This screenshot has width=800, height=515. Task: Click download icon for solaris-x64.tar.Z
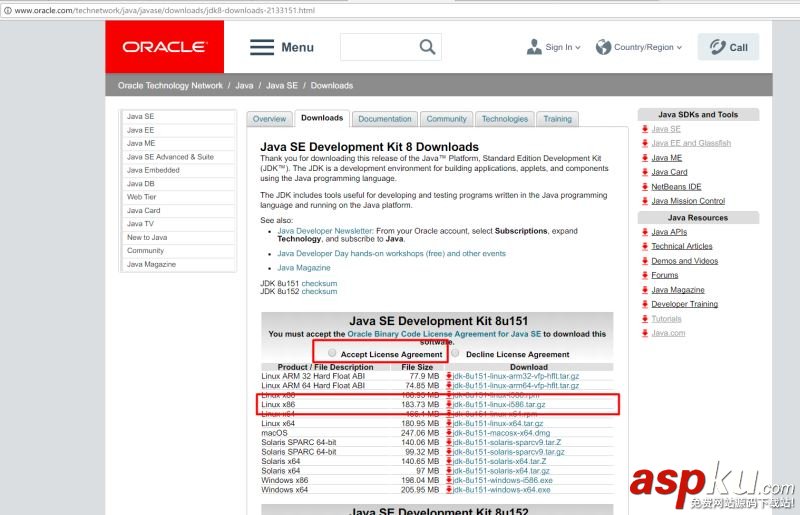(449, 461)
